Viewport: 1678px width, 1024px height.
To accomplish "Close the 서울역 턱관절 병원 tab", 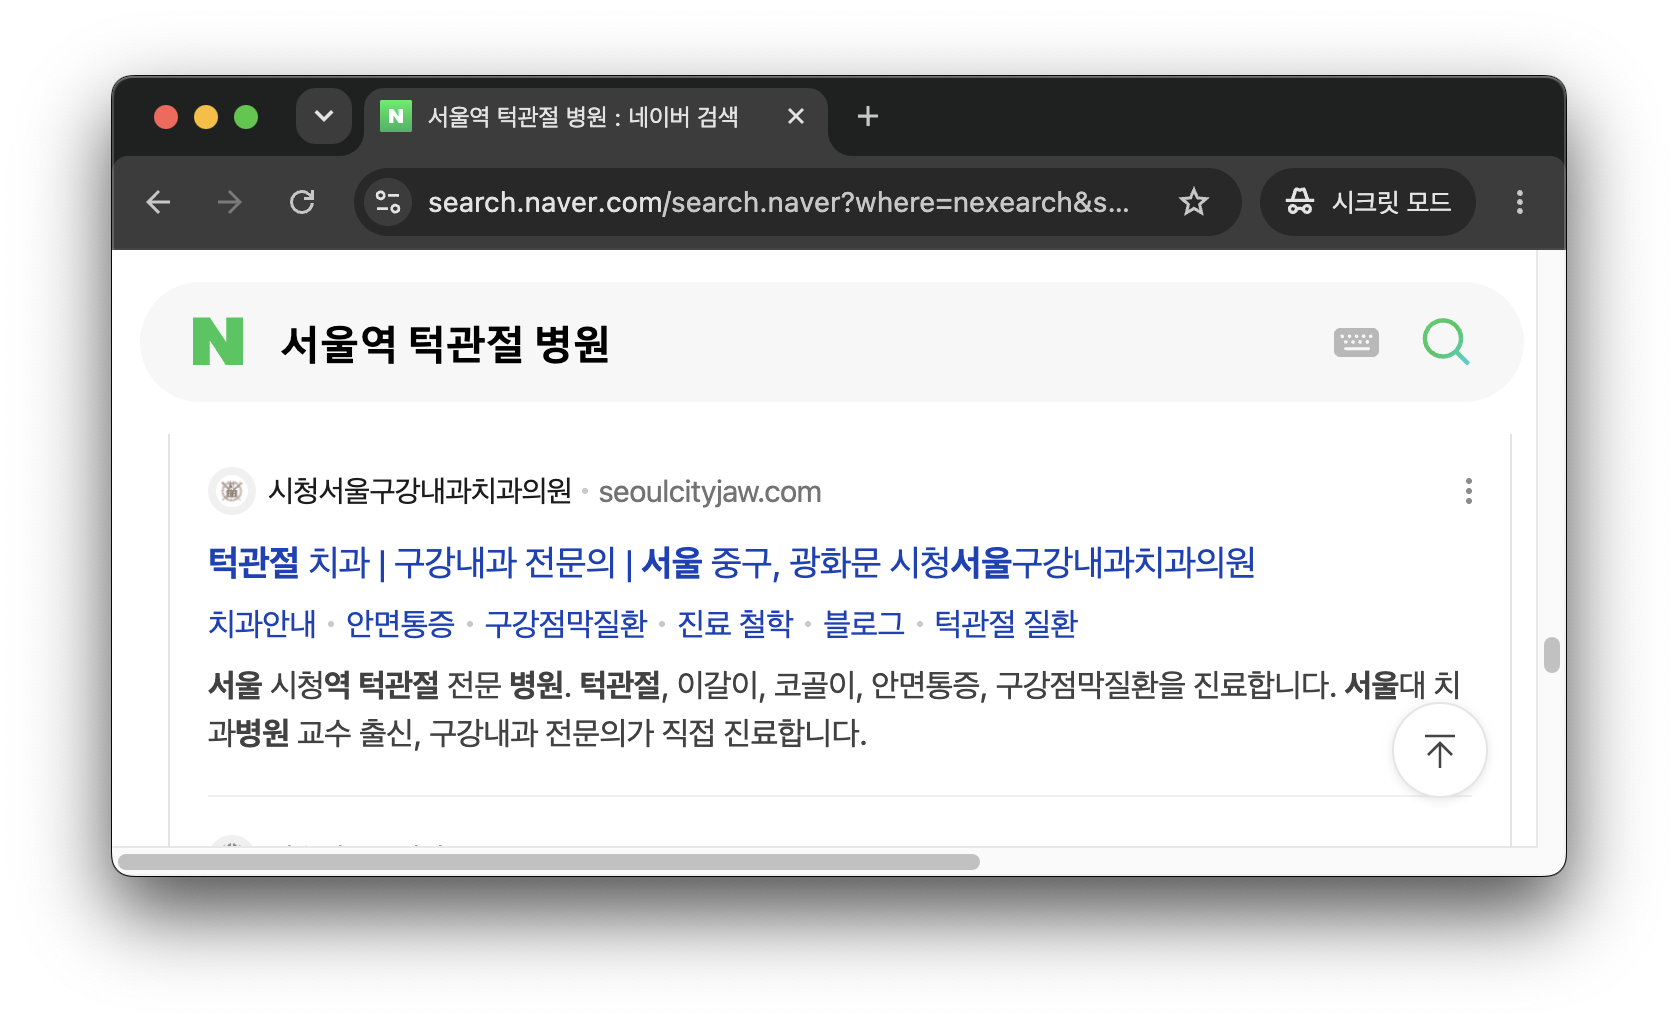I will pyautogui.click(x=796, y=117).
